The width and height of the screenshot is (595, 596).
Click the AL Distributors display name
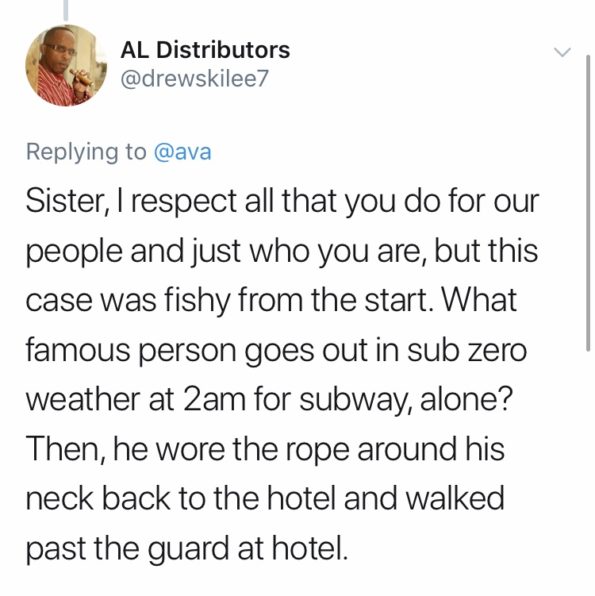click(205, 50)
